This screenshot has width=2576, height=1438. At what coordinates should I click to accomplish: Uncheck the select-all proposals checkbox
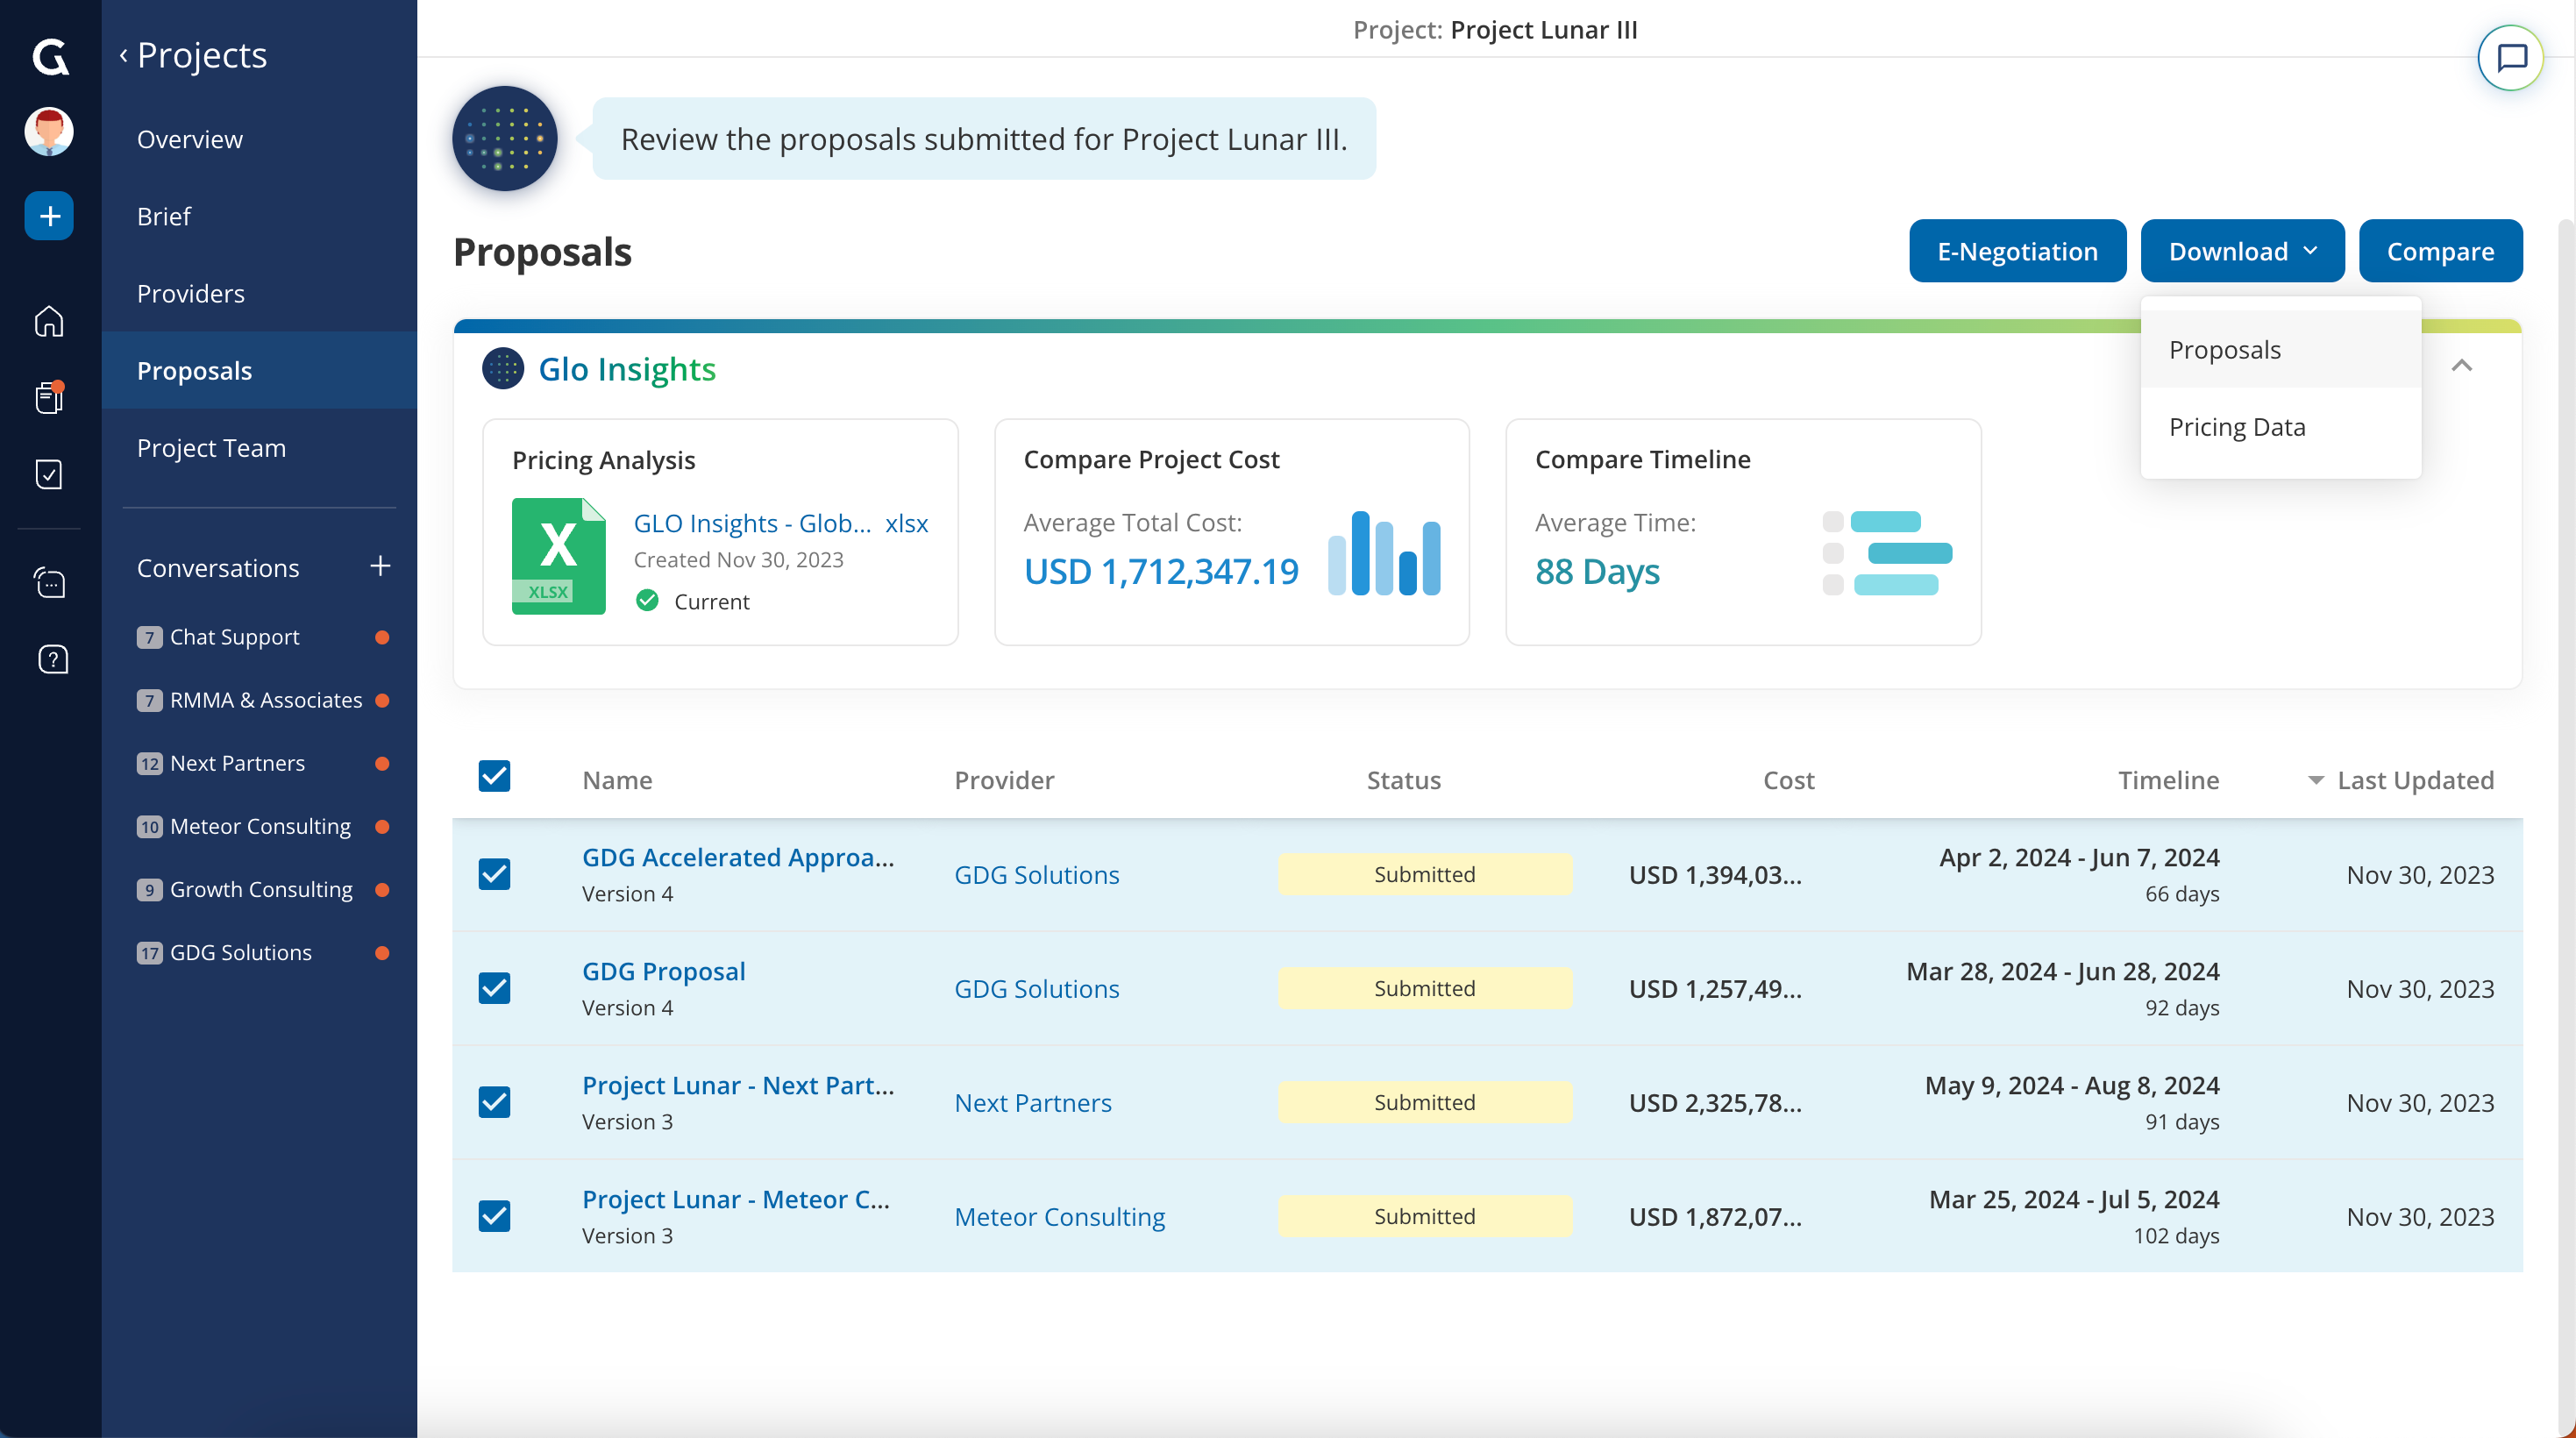click(x=494, y=777)
